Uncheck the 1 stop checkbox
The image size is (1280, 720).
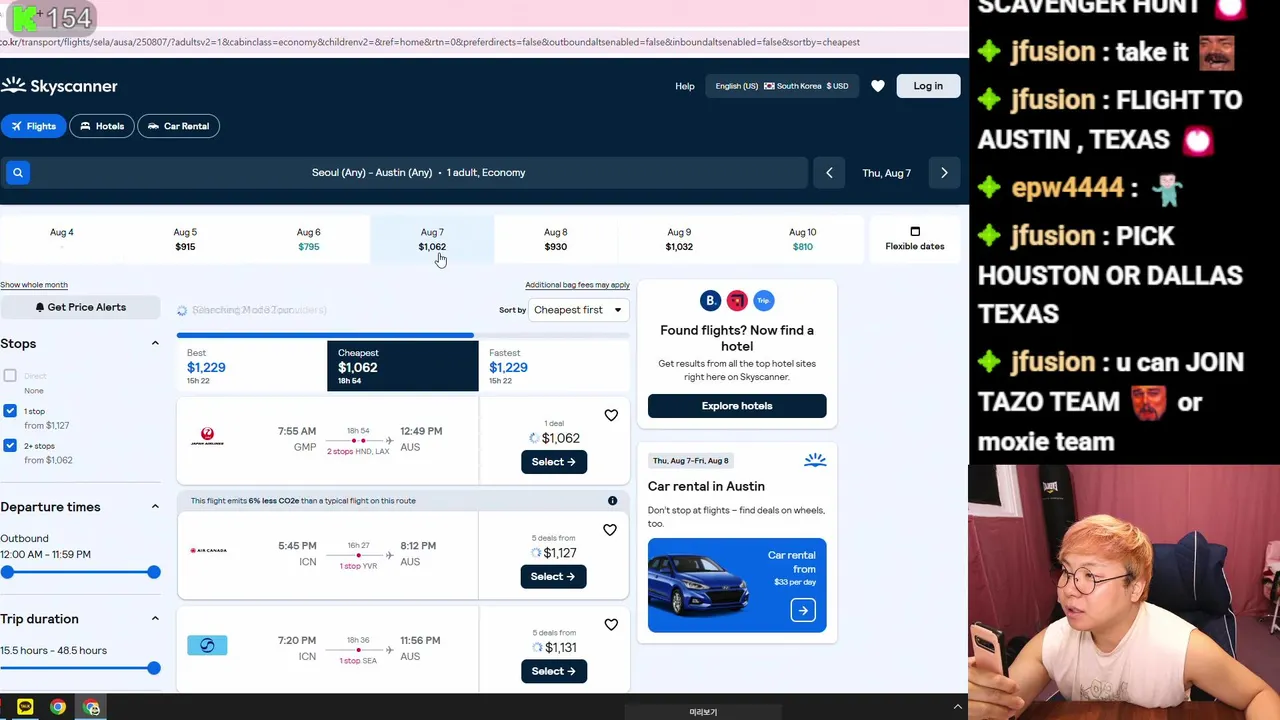tap(10, 411)
